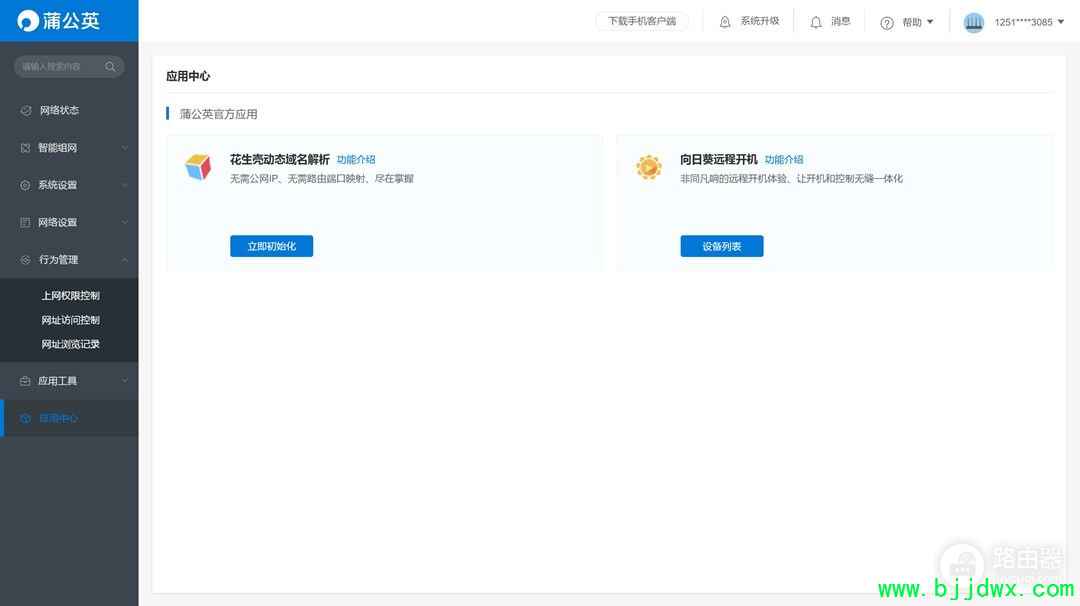
Task: Focus the sidebar search input field
Action: (69, 66)
